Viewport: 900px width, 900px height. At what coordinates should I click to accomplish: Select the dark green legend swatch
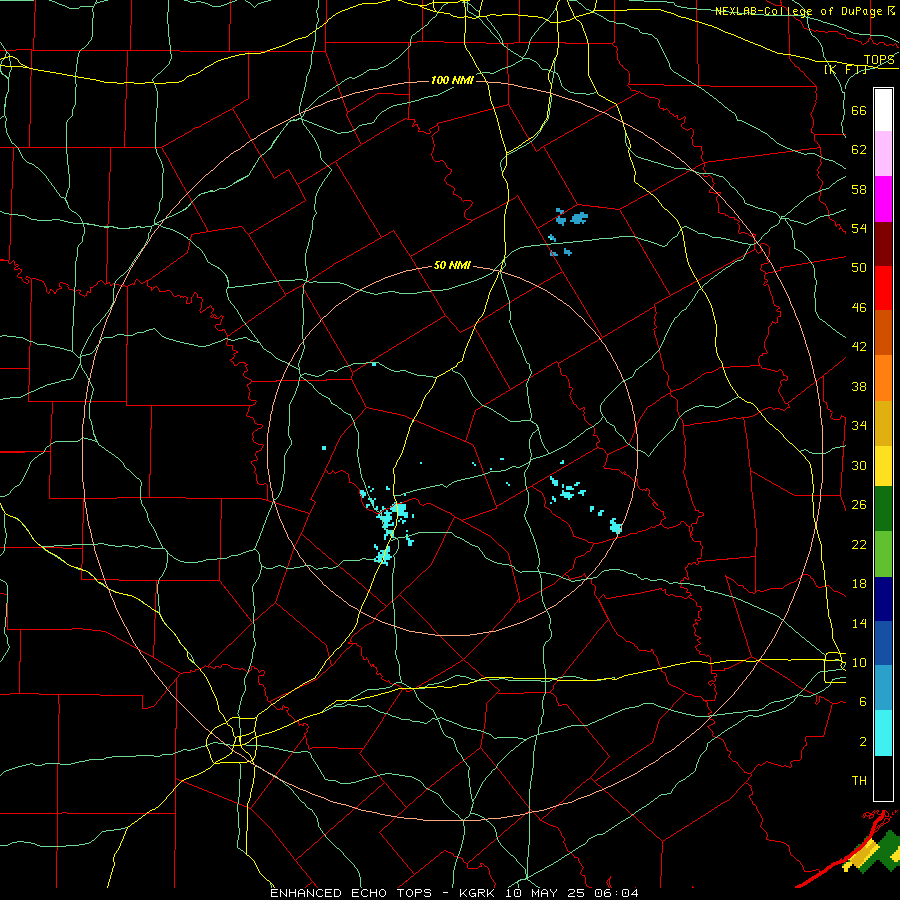(883, 509)
